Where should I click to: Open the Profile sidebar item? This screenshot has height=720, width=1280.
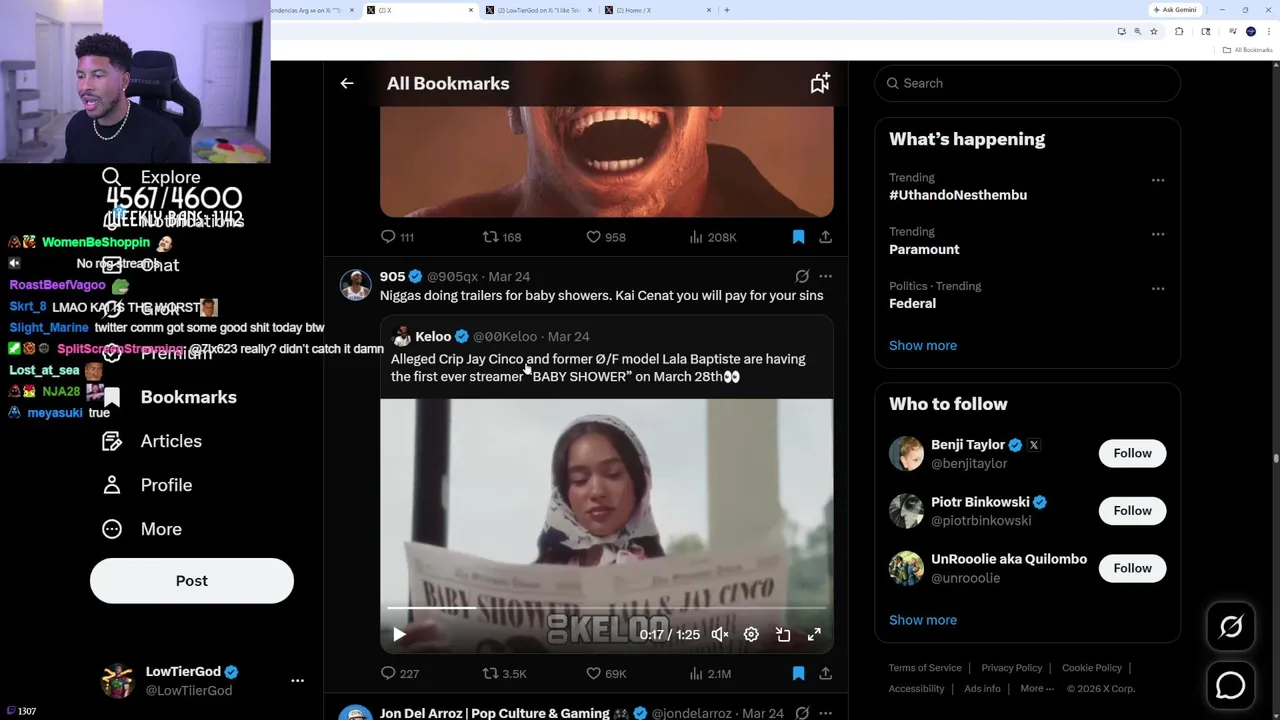pos(147,485)
